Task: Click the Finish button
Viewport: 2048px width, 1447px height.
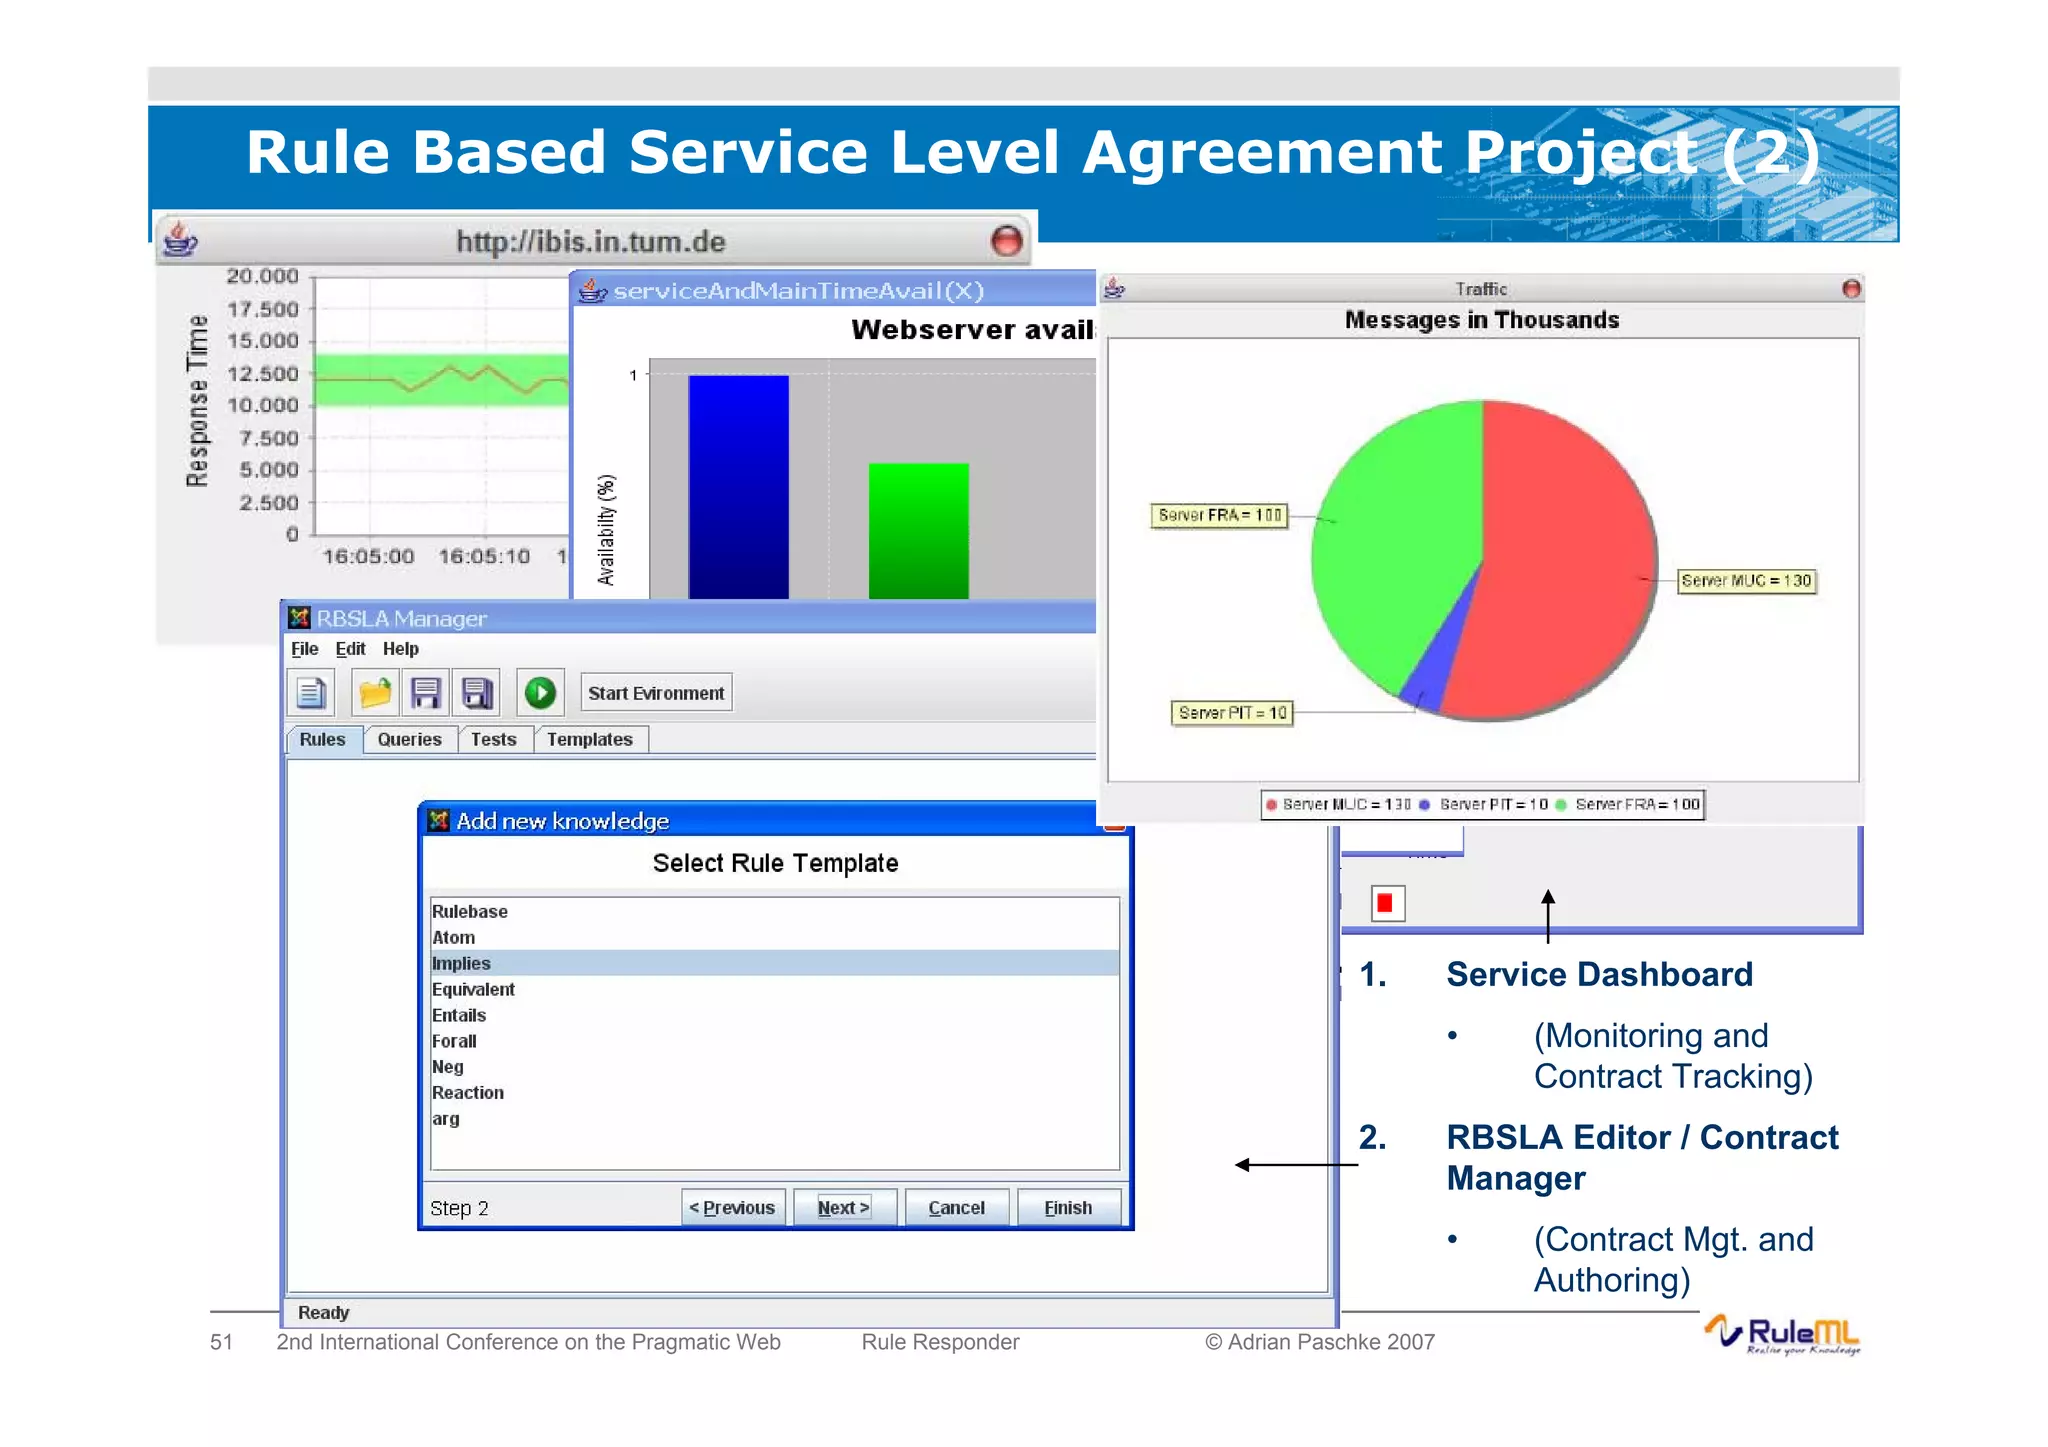Action: pyautogui.click(x=1067, y=1207)
